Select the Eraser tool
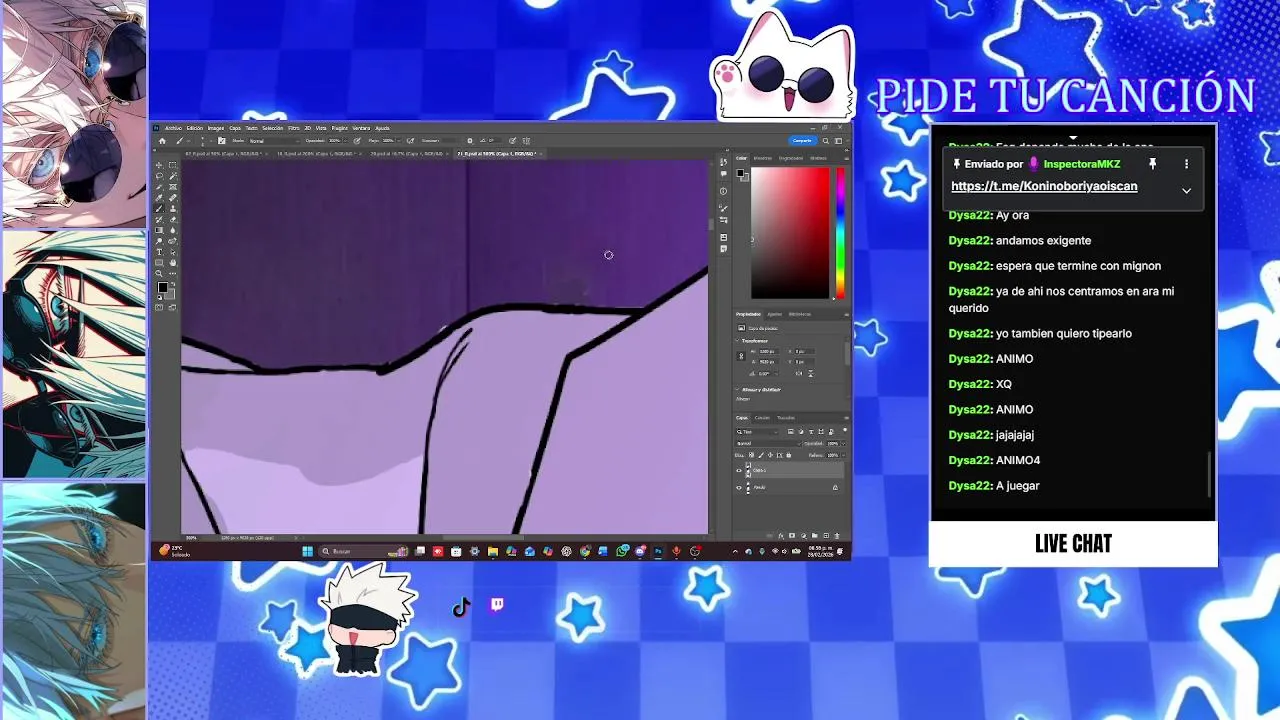Viewport: 1280px width, 720px height. (x=173, y=219)
